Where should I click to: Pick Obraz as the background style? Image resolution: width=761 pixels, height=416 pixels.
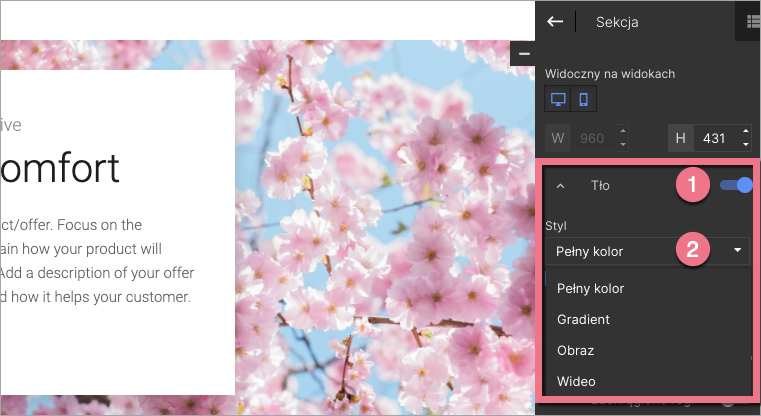click(x=576, y=351)
